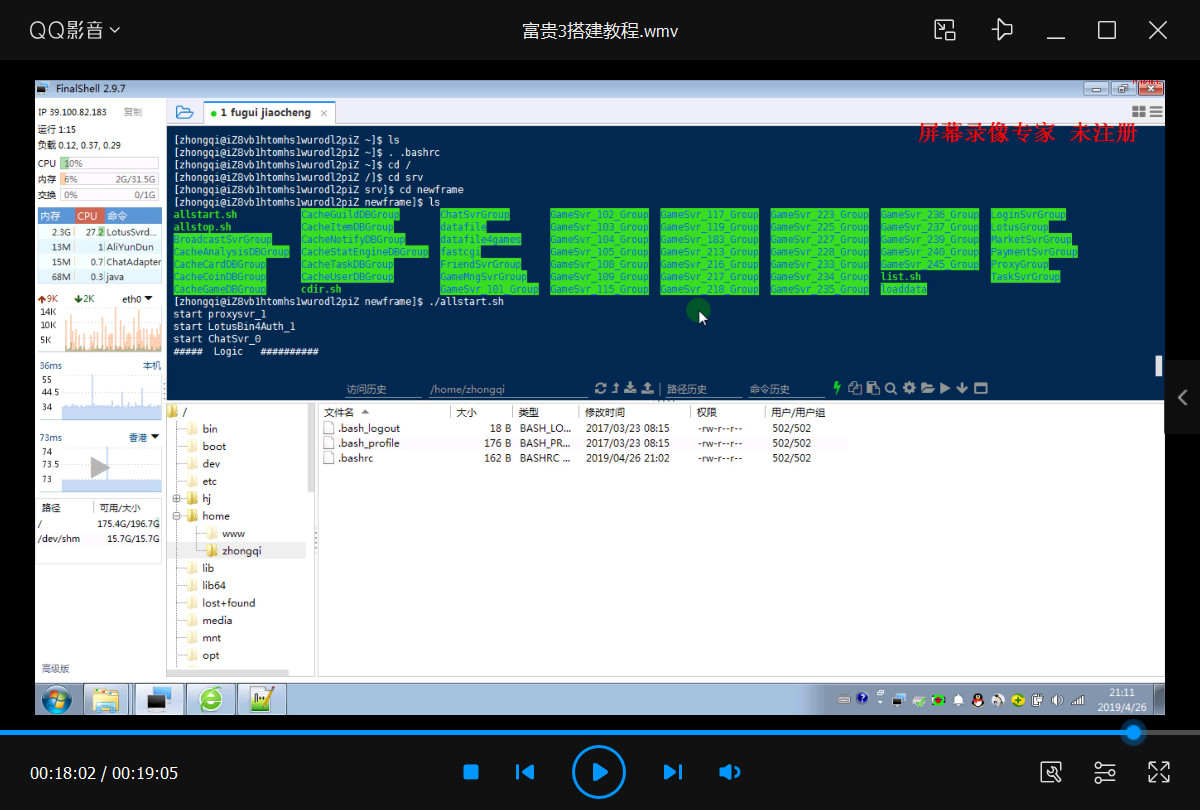Click the playback progress slider handle
Viewport: 1200px width, 810px height.
[1133, 733]
